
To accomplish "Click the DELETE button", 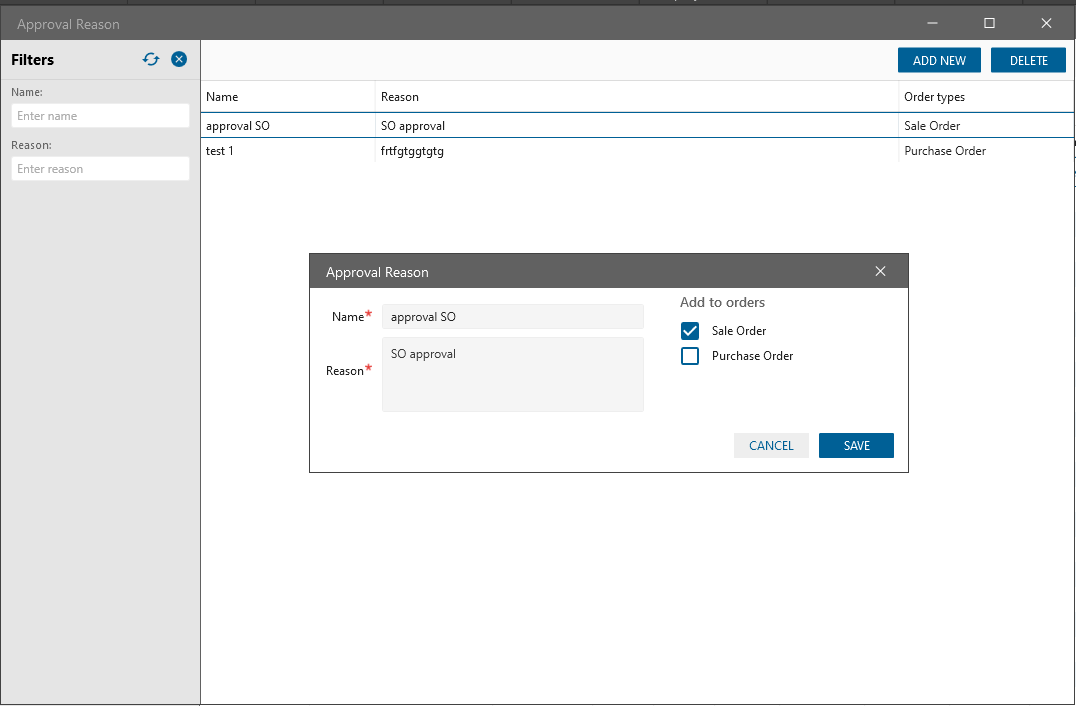I will click(1029, 61).
